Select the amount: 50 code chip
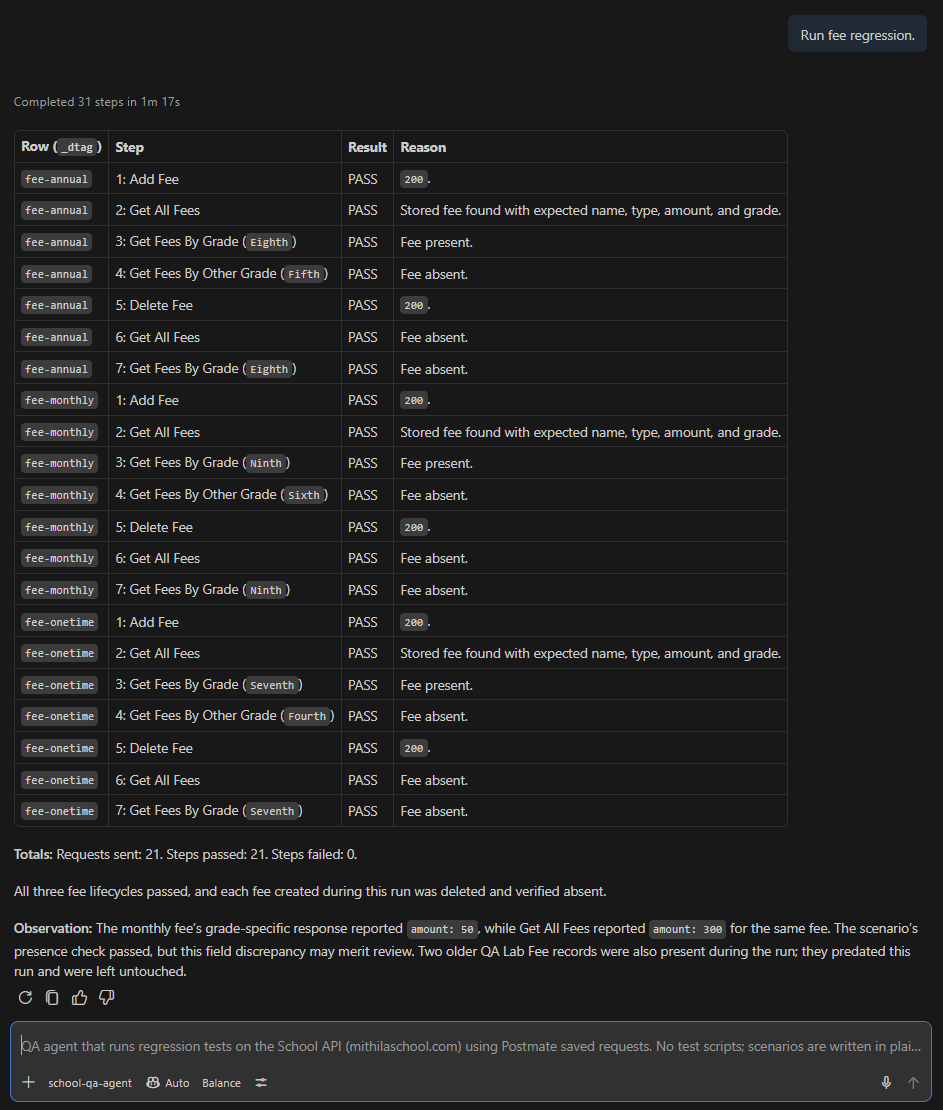Screen dimensions: 943x1110 pos(442,929)
